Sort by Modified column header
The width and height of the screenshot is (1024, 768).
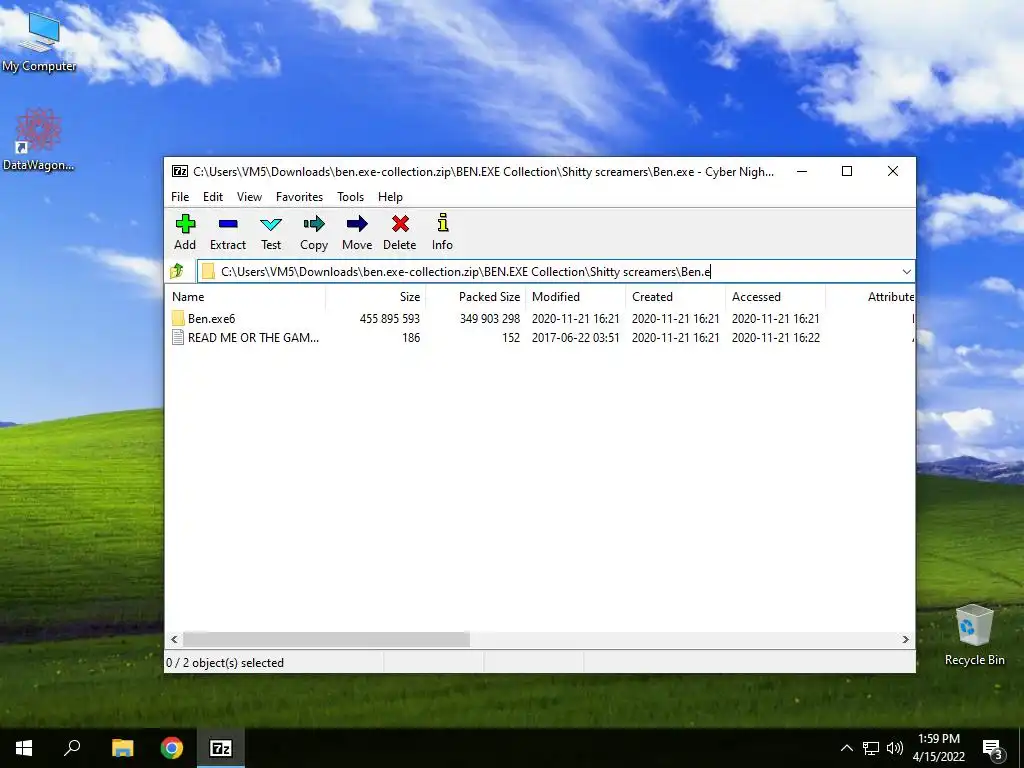(x=577, y=296)
